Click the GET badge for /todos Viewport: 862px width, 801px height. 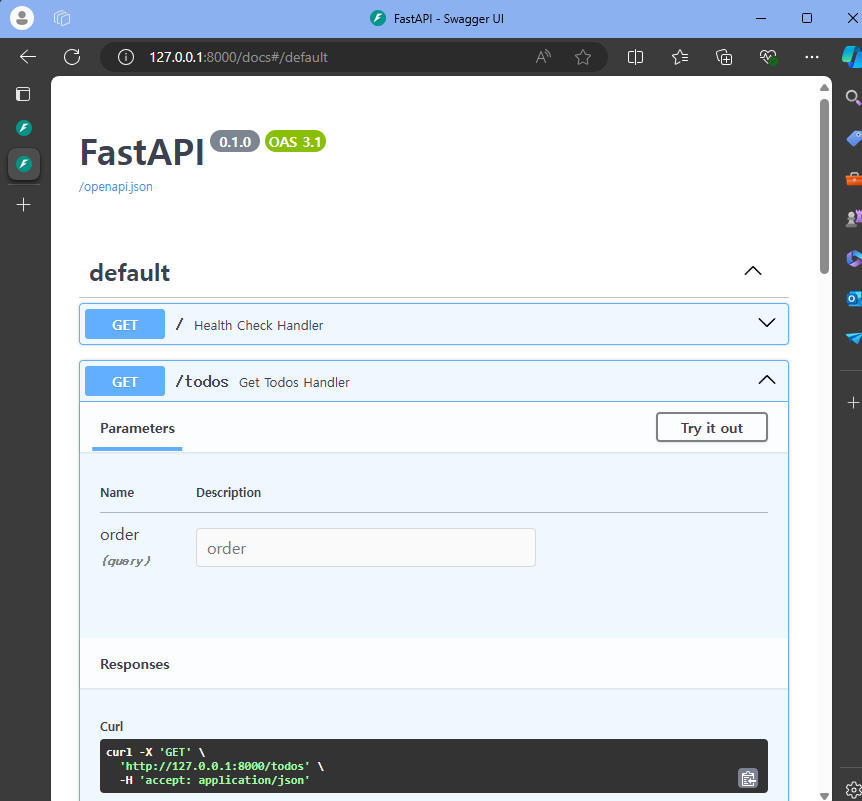pyautogui.click(x=125, y=382)
